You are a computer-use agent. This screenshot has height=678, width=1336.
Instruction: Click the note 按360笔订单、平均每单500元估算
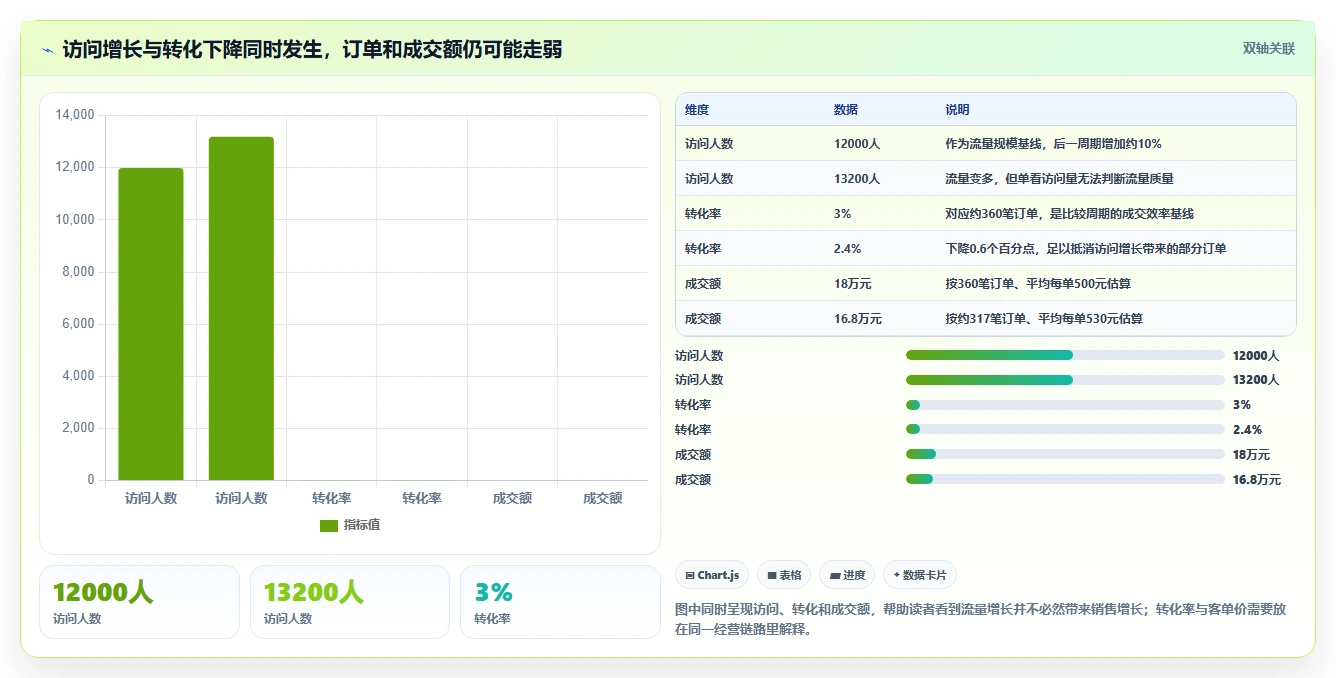tap(1038, 284)
